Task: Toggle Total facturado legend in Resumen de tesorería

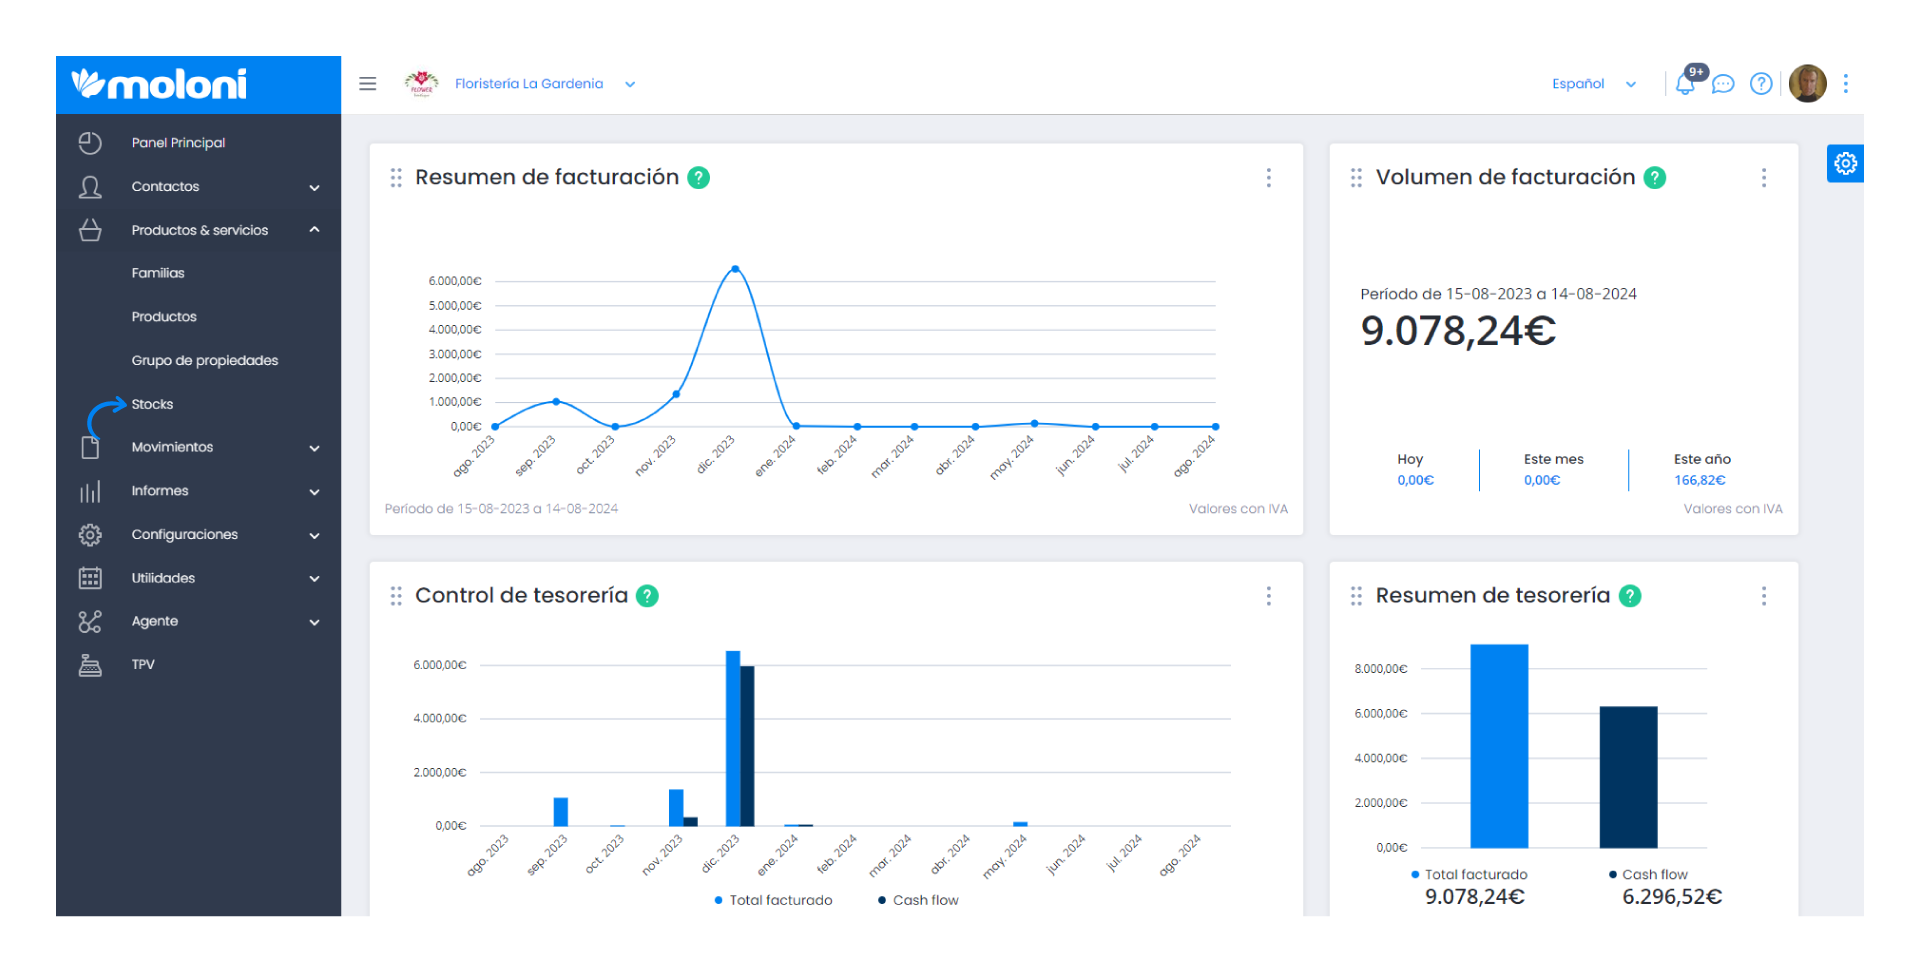Action: click(x=1469, y=875)
